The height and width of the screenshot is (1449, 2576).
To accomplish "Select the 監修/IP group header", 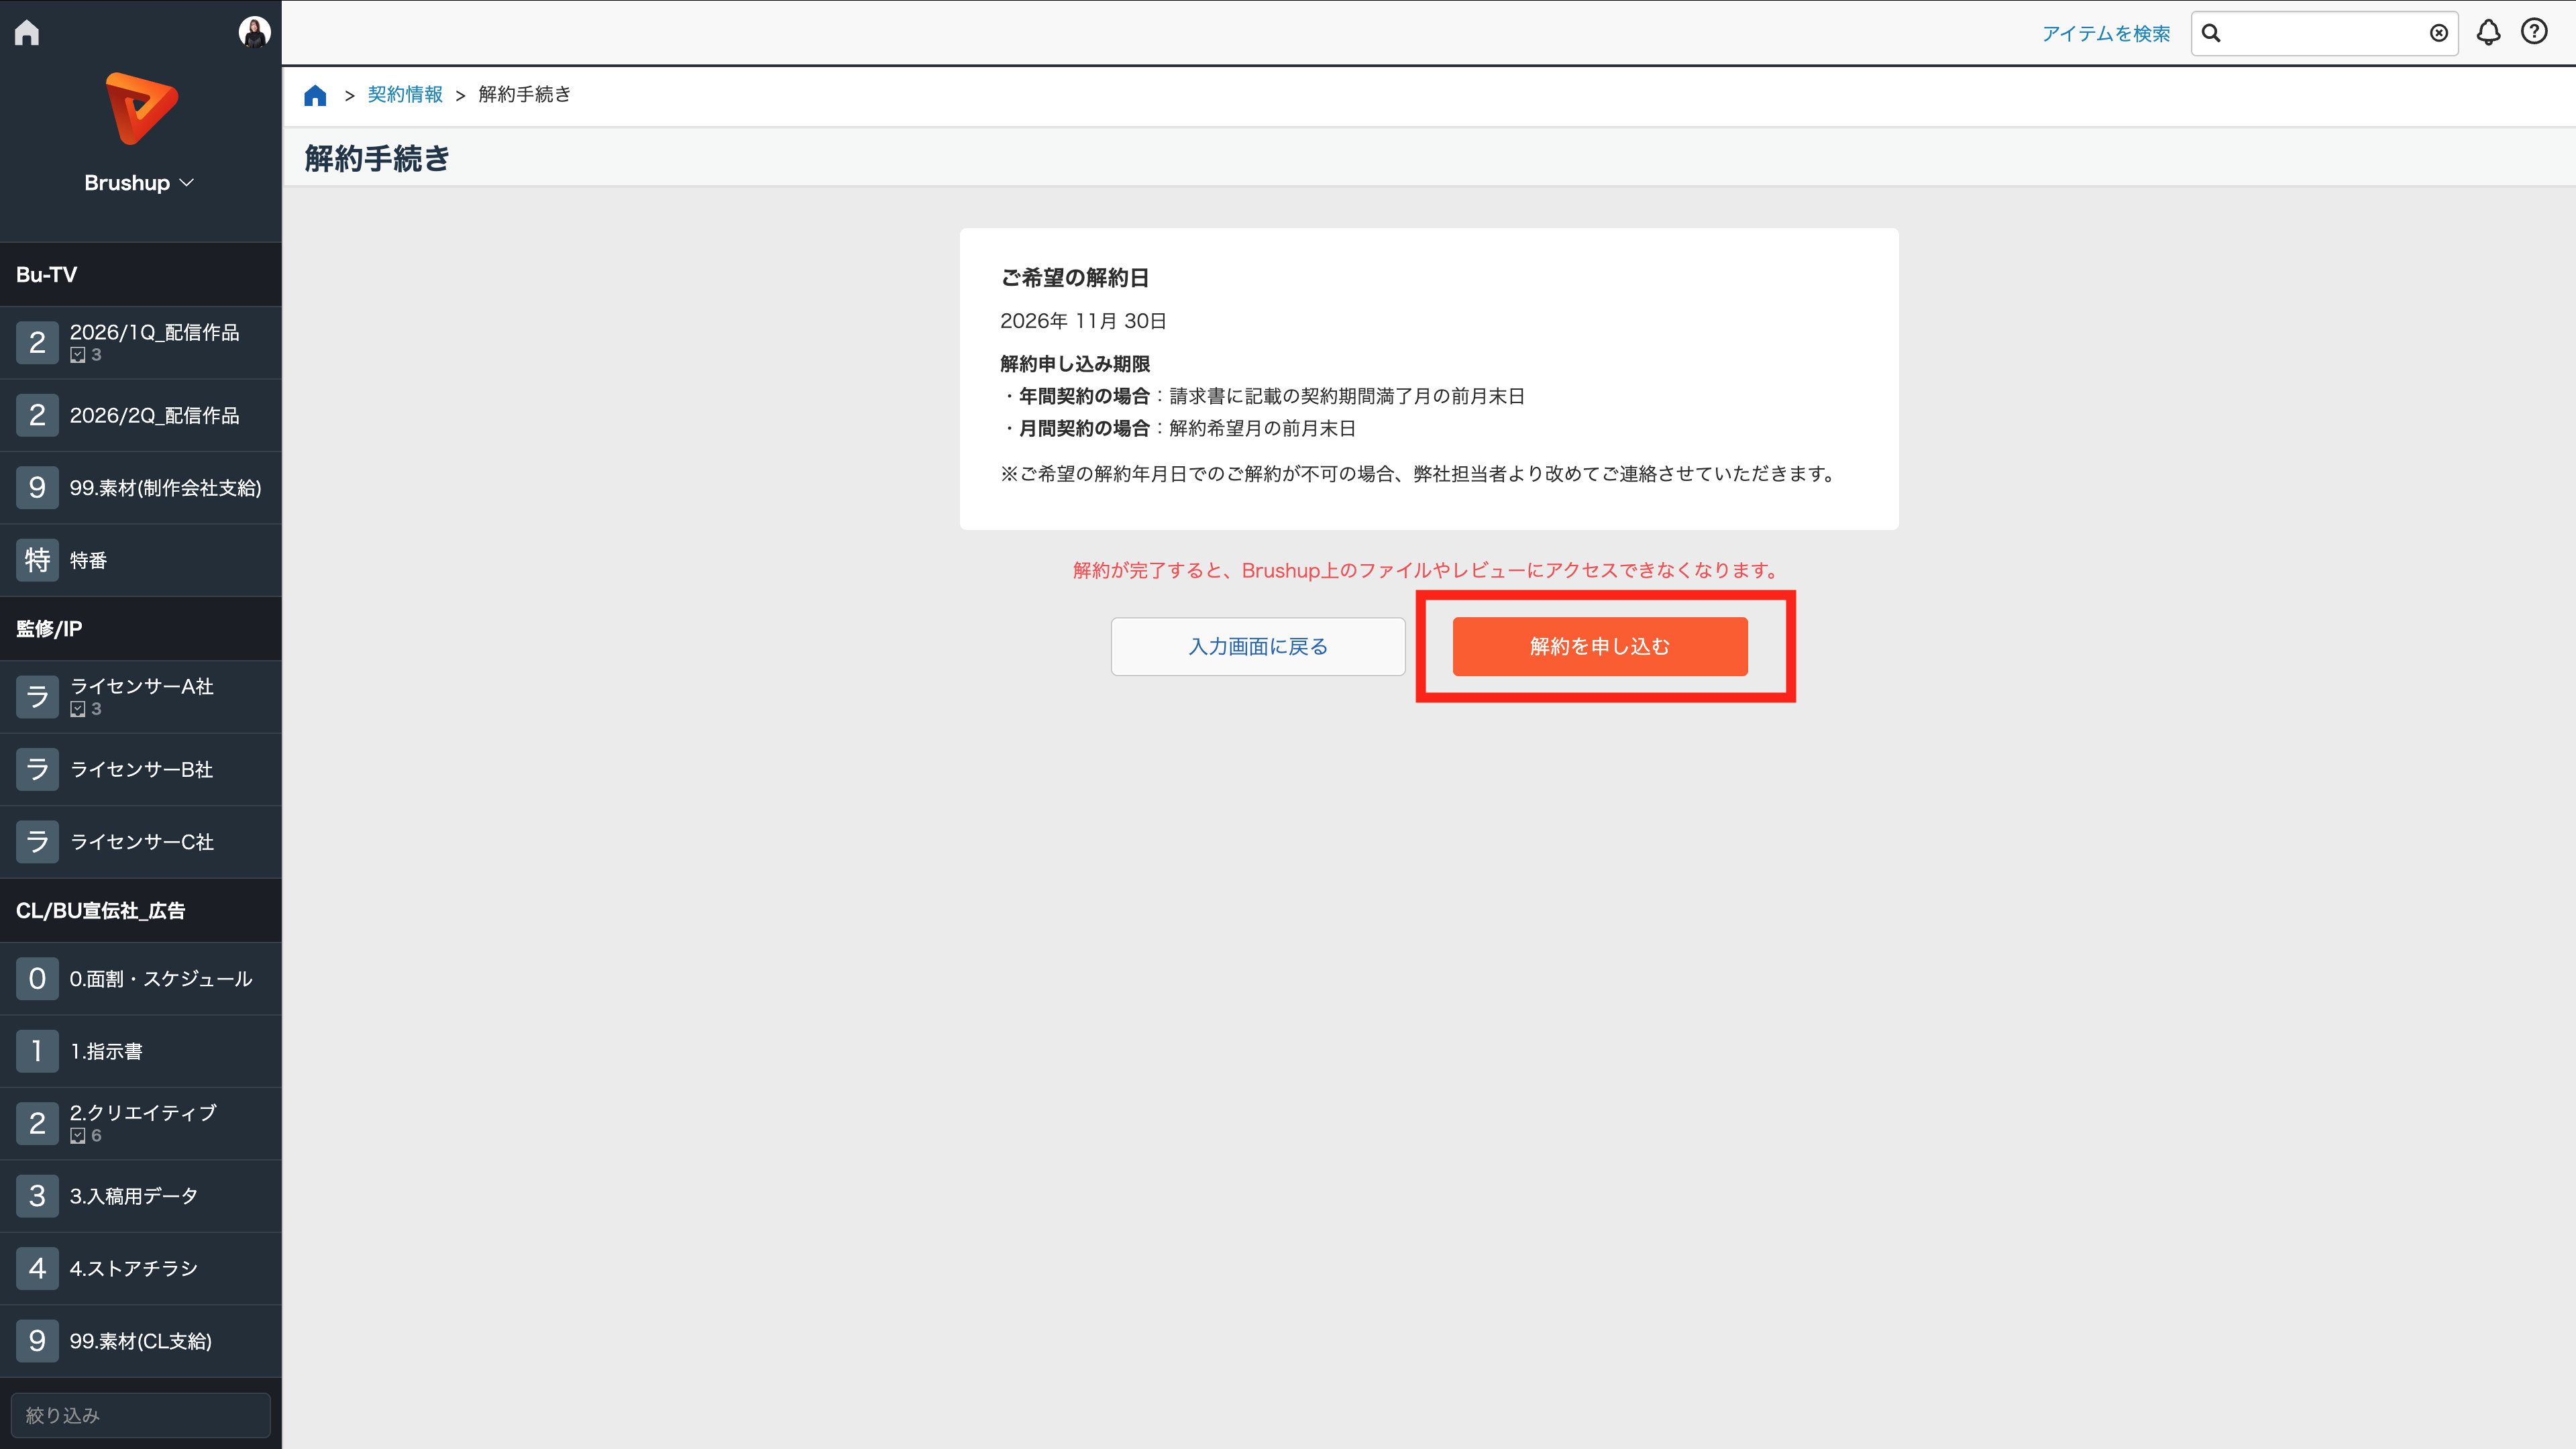I will pyautogui.click(x=141, y=629).
